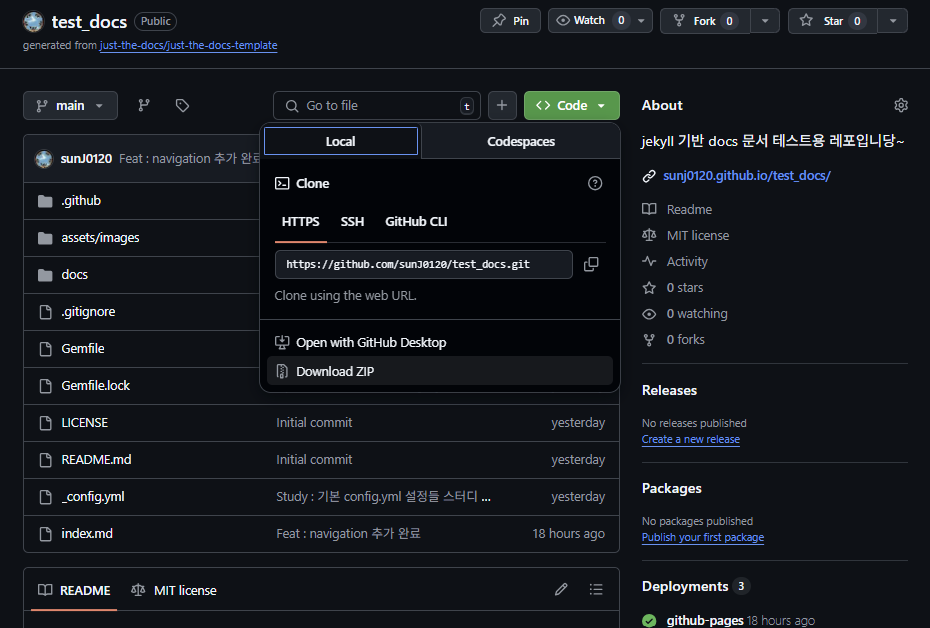Open repository About settings gear
This screenshot has width=930, height=628.
[x=901, y=105]
